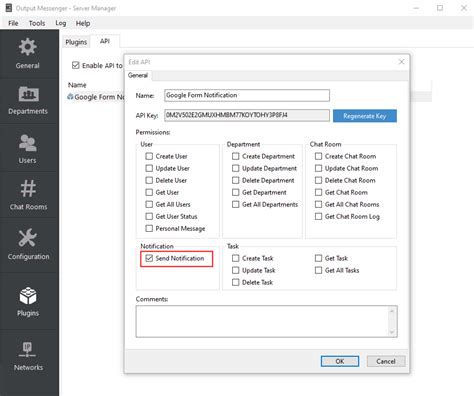Enable Delete Department permission
This screenshot has width=474, height=396.
pyautogui.click(x=236, y=180)
